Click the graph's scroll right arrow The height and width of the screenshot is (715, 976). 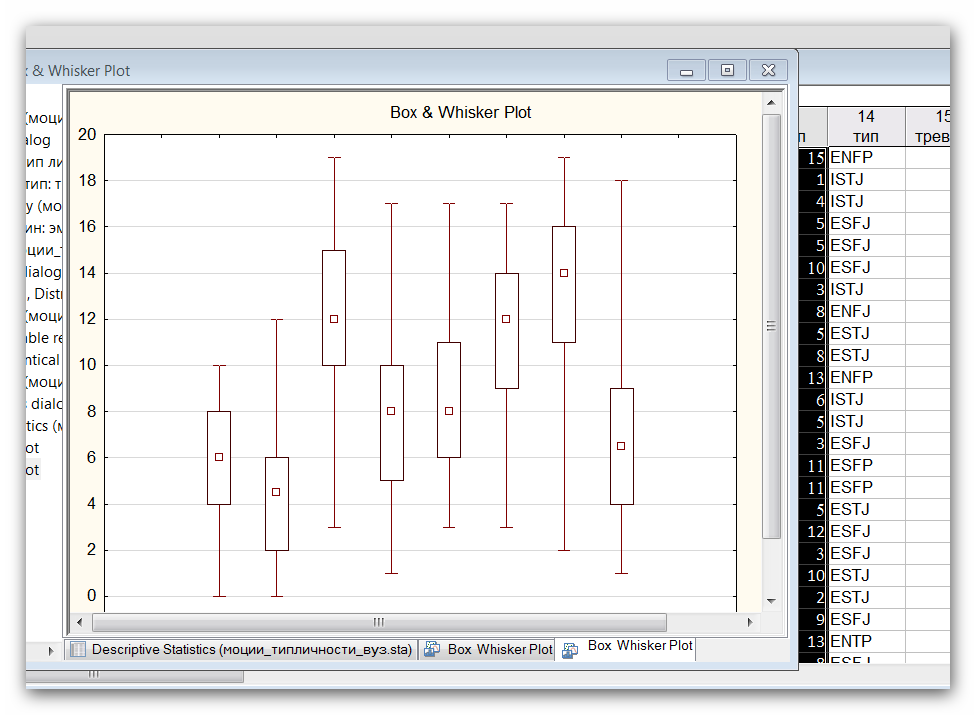750,622
